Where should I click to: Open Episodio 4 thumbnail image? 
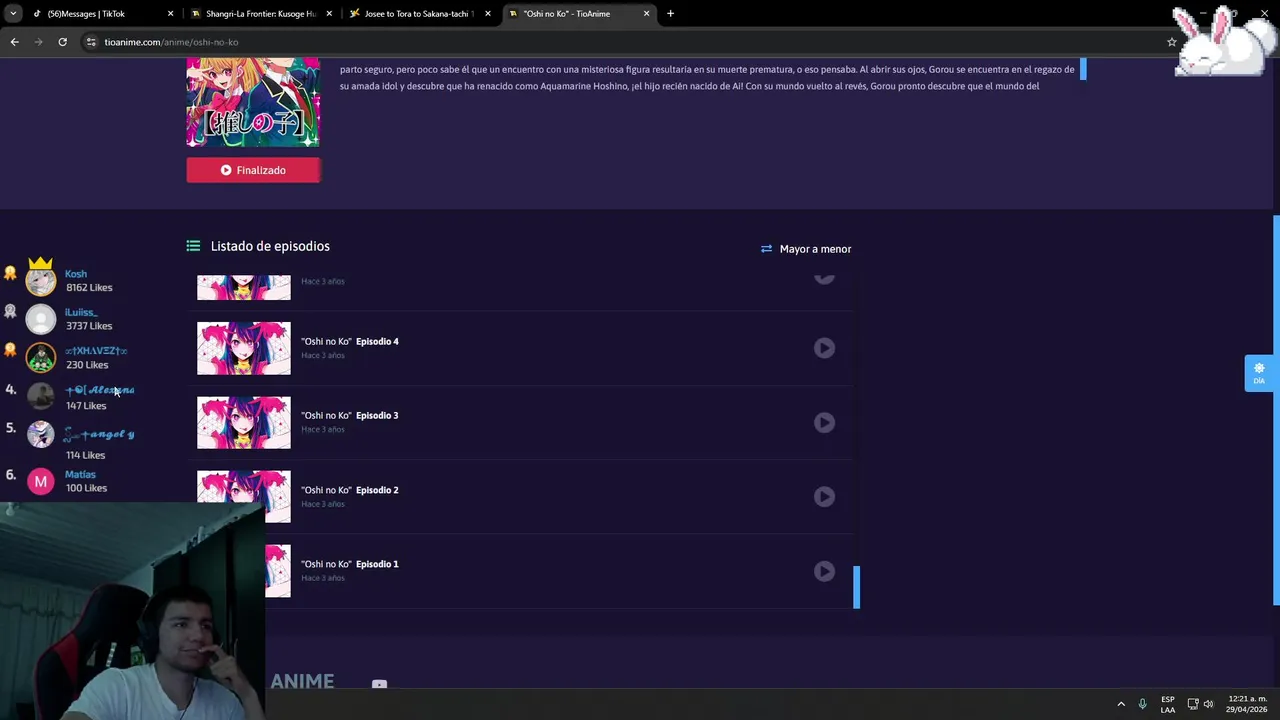tap(244, 348)
